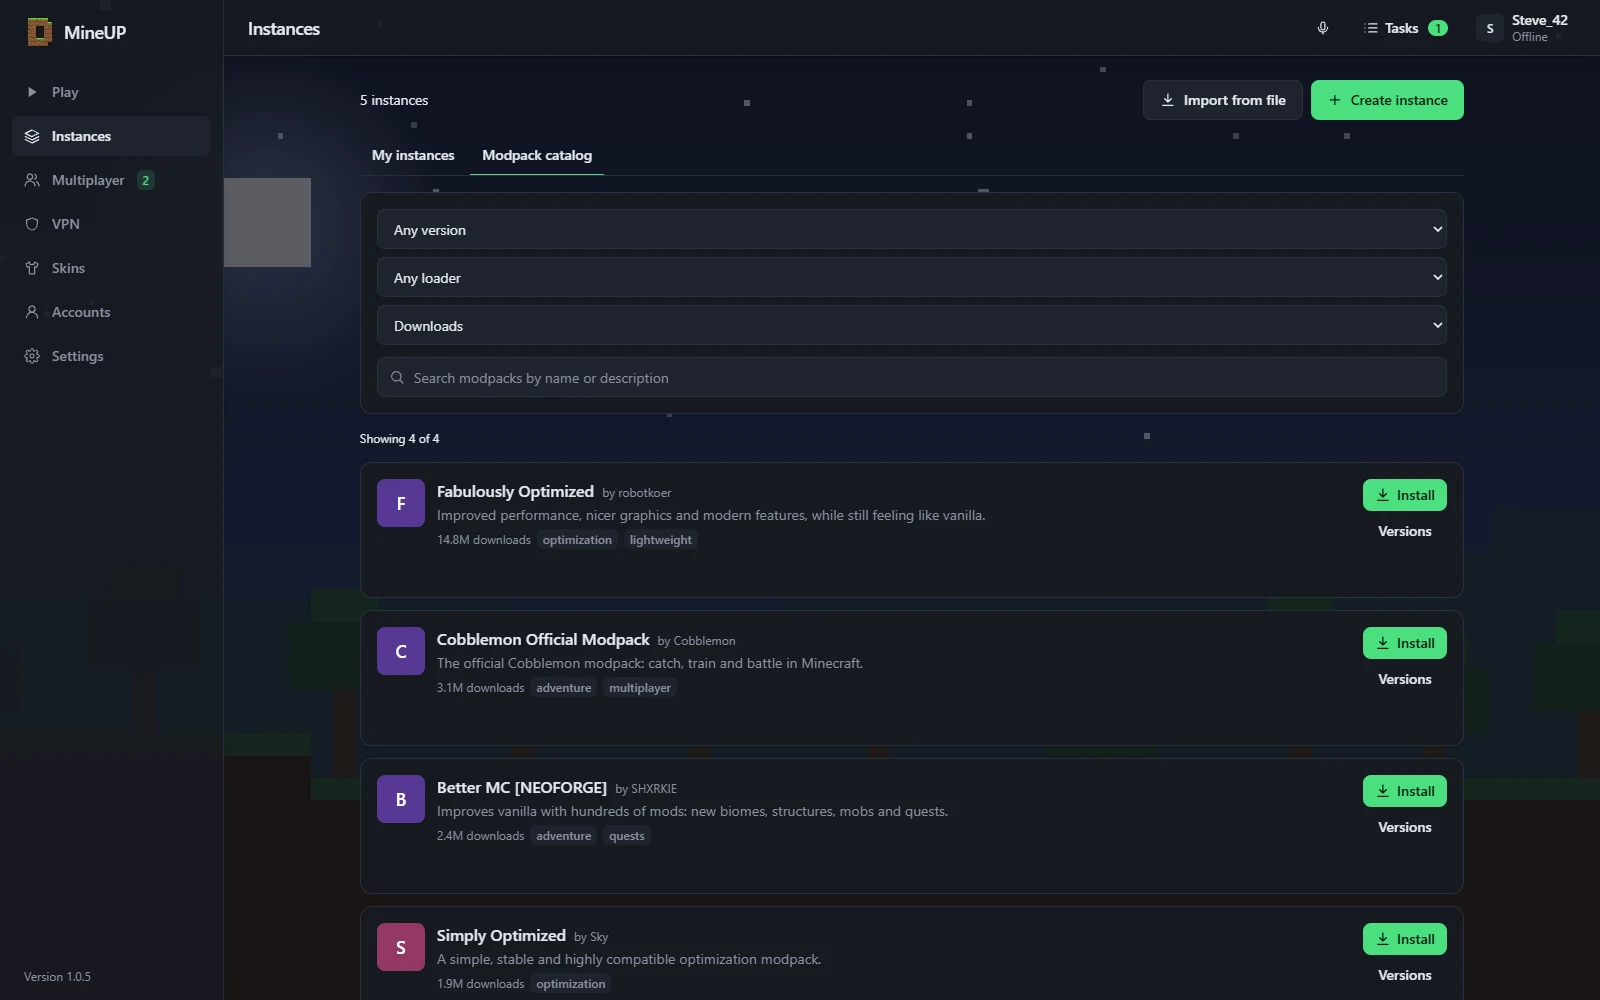This screenshot has height=1000, width=1600.
Task: Expand the Any loader dropdown
Action: click(x=911, y=277)
